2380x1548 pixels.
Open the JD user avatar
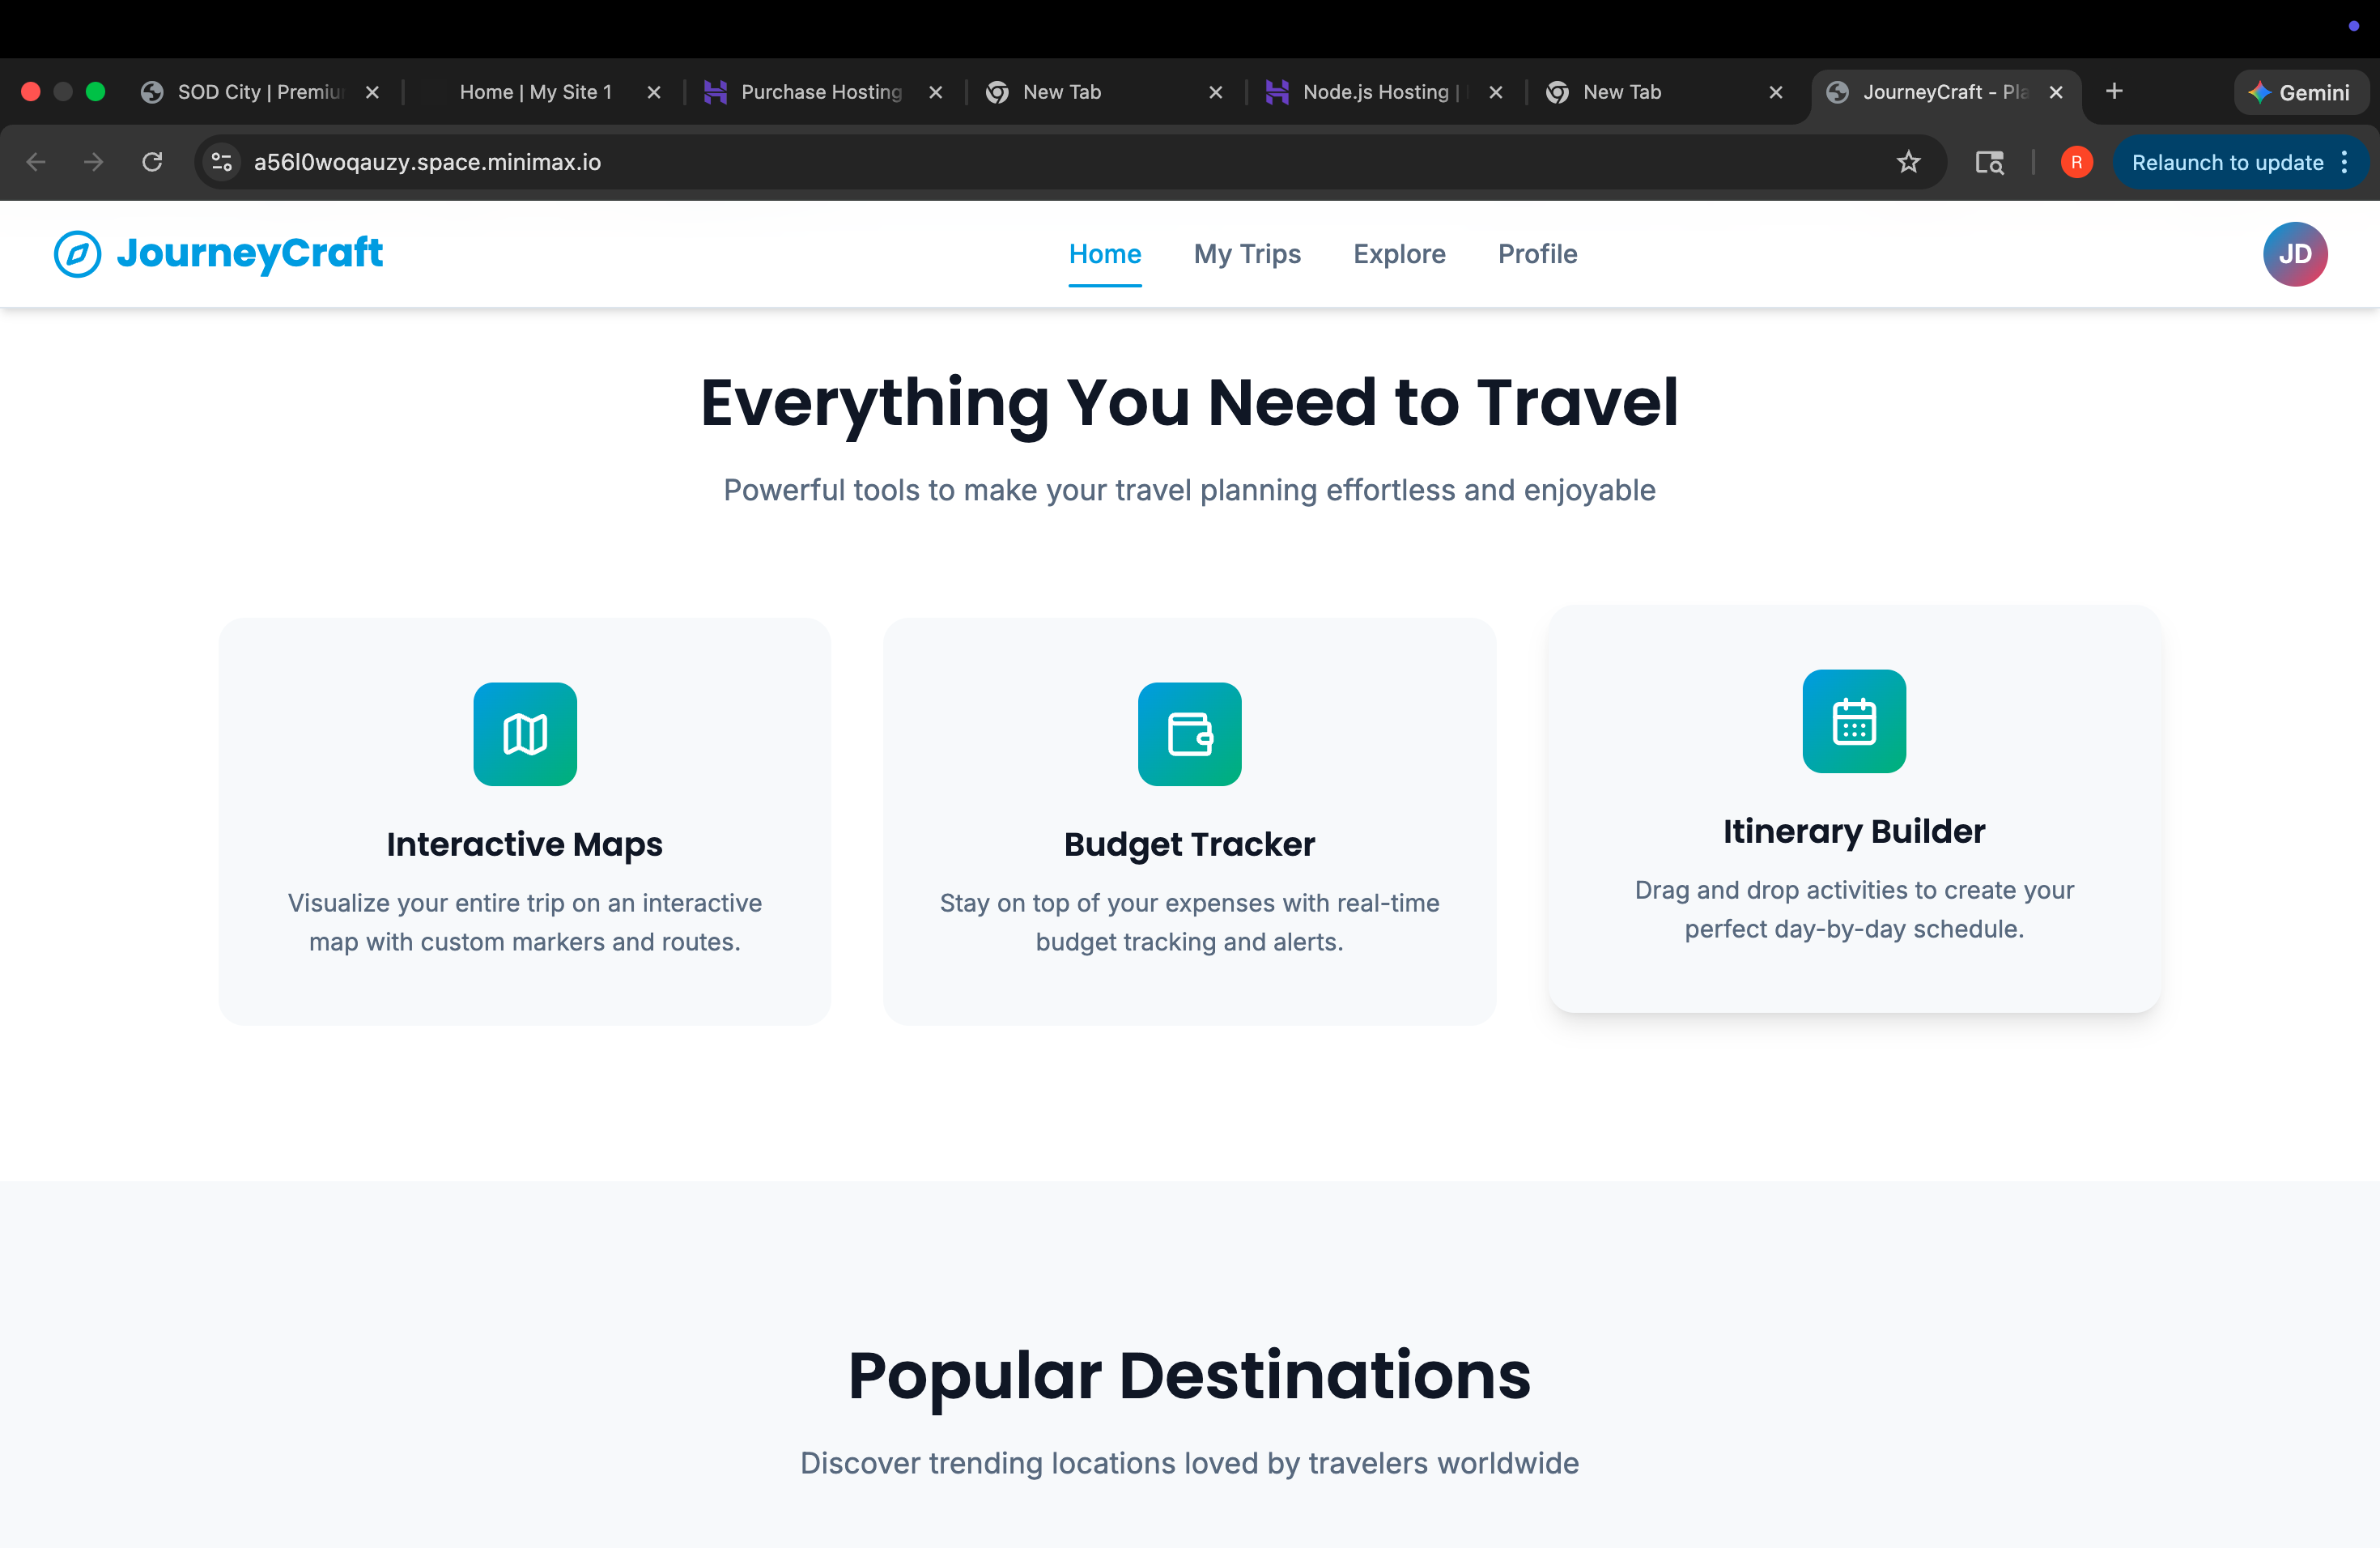pyautogui.click(x=2294, y=254)
